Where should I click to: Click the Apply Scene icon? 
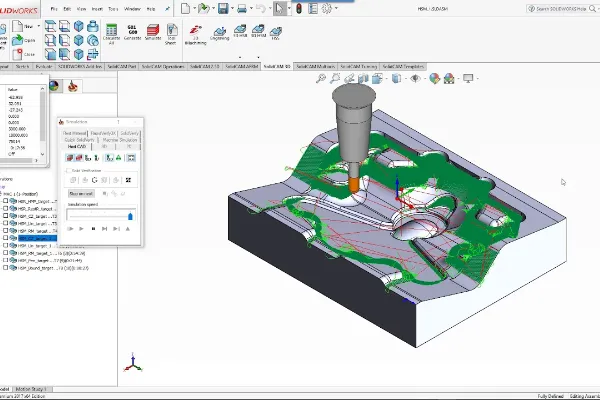coord(449,78)
